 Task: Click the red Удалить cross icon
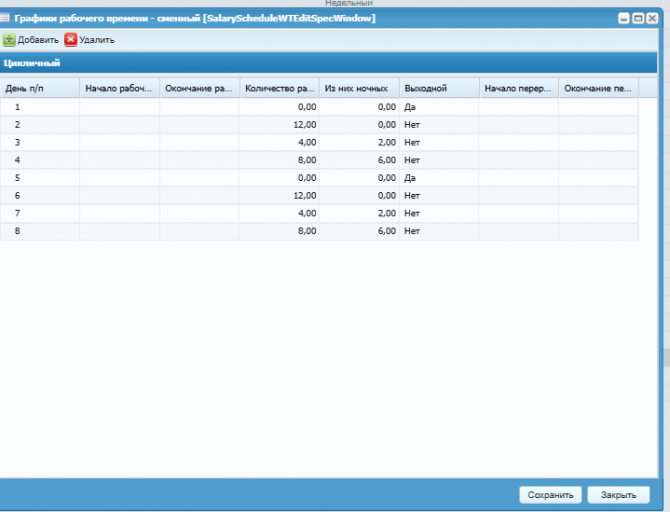coord(71,40)
